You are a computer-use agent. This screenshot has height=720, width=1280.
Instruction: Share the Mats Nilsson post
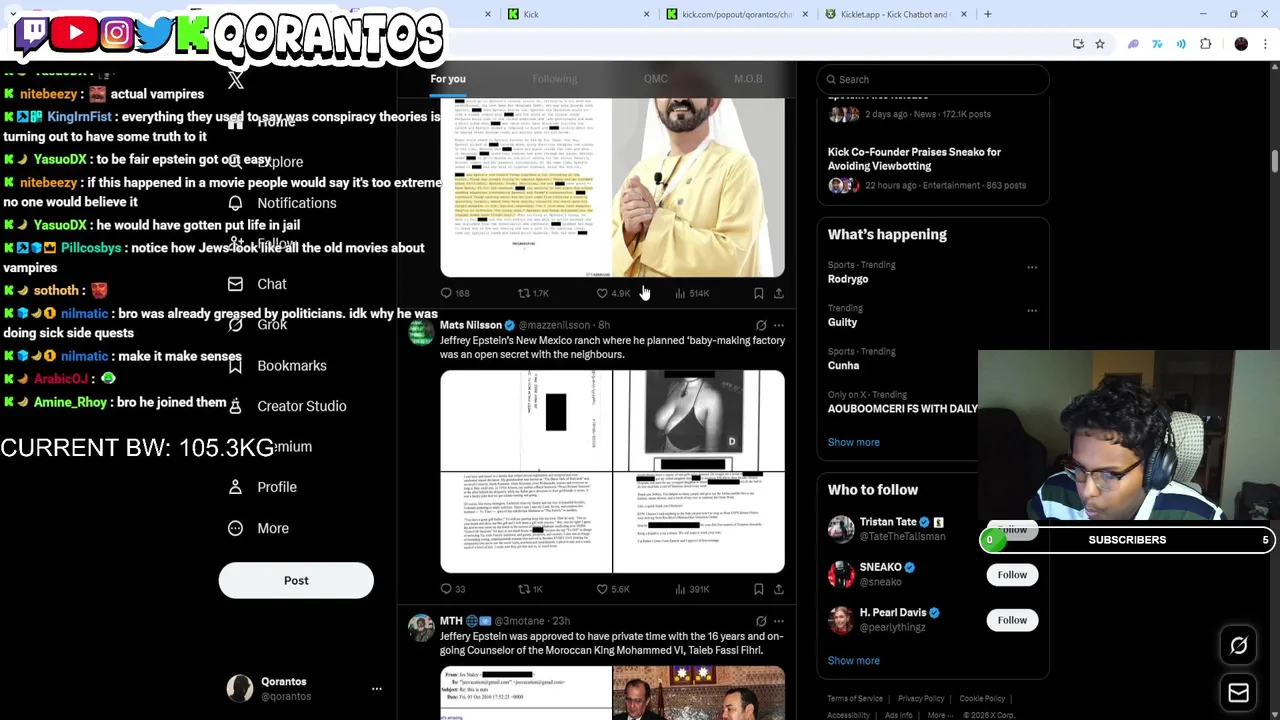click(779, 589)
